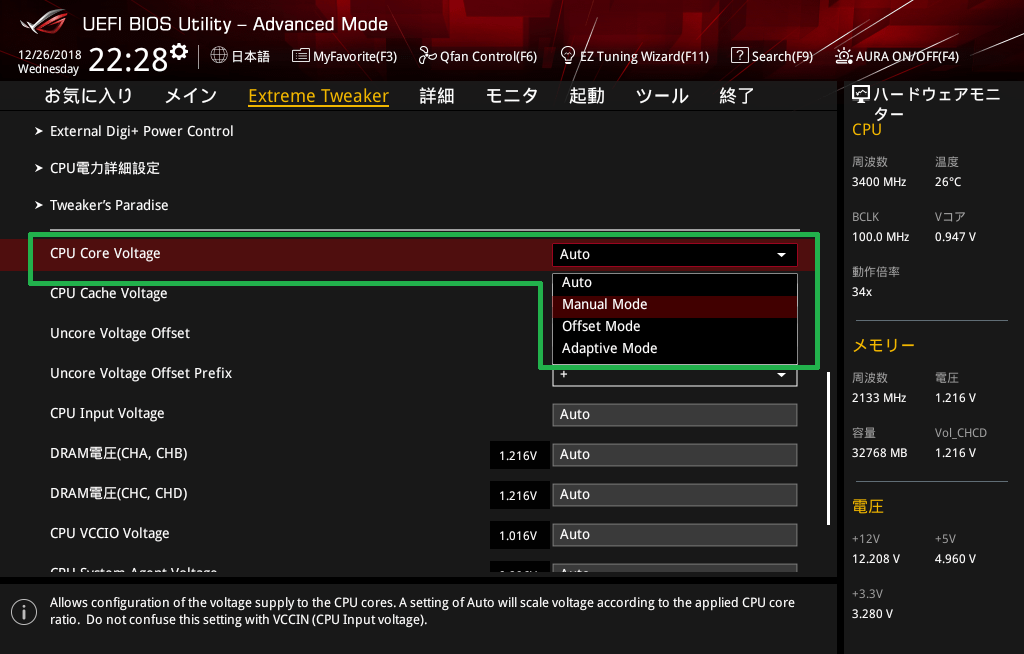Click CPU Core Voltage dropdown arrow
This screenshot has width=1024, height=654.
coord(781,255)
